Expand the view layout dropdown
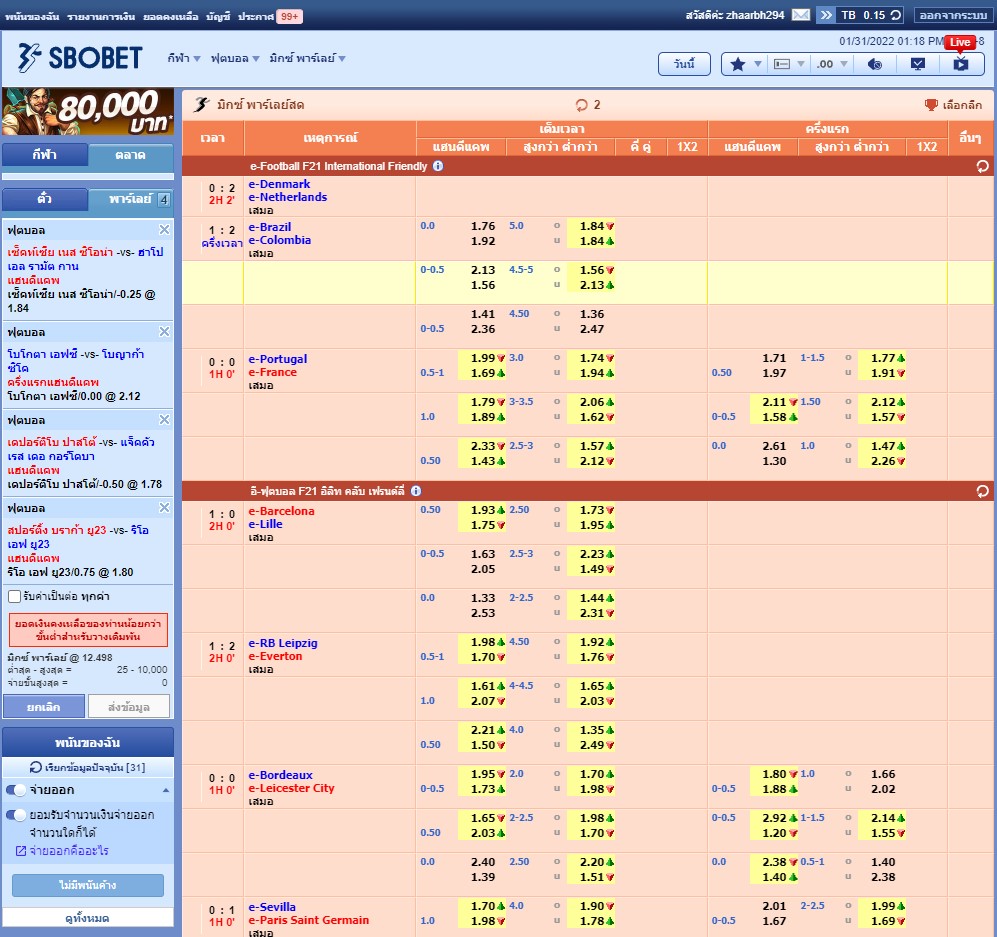 [801, 64]
